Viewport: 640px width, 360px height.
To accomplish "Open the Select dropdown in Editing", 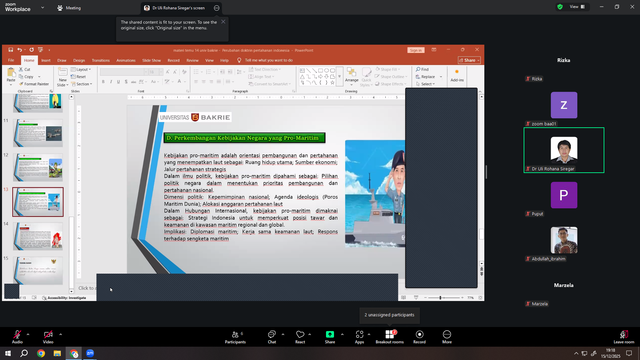I will click(x=426, y=84).
